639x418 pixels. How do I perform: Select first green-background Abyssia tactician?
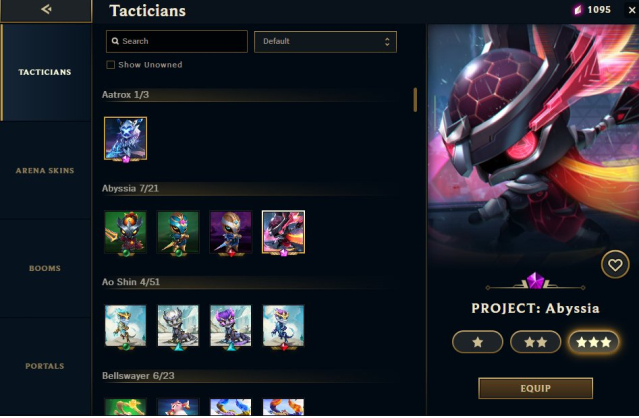126,232
